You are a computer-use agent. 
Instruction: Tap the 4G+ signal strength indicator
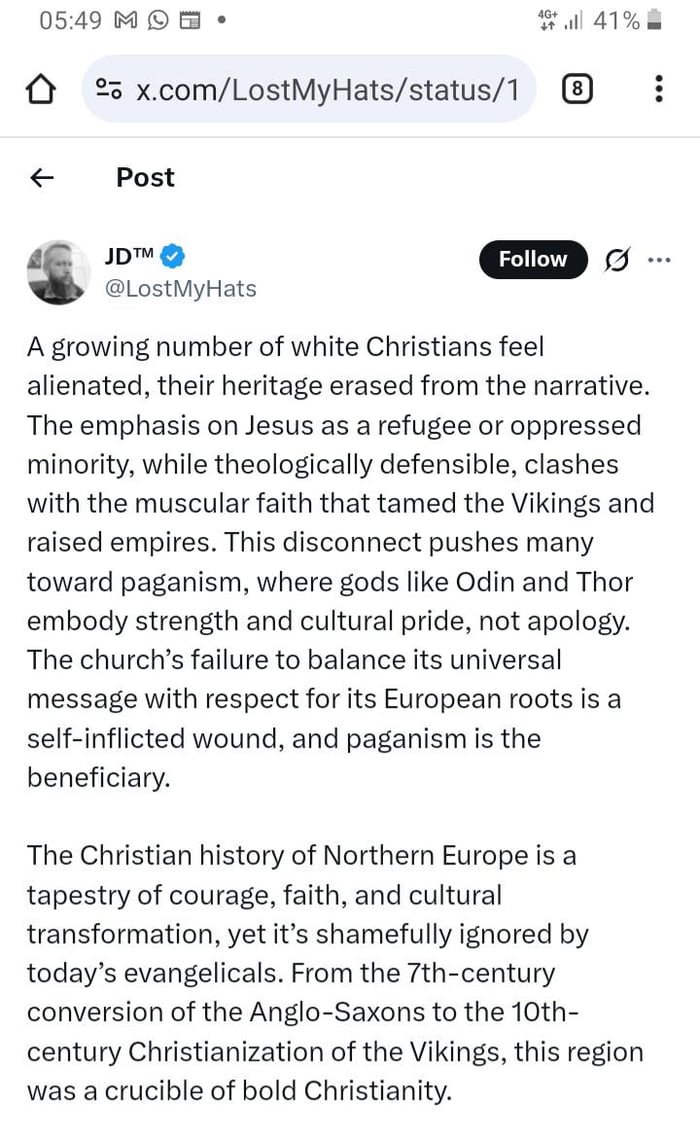coord(562,21)
